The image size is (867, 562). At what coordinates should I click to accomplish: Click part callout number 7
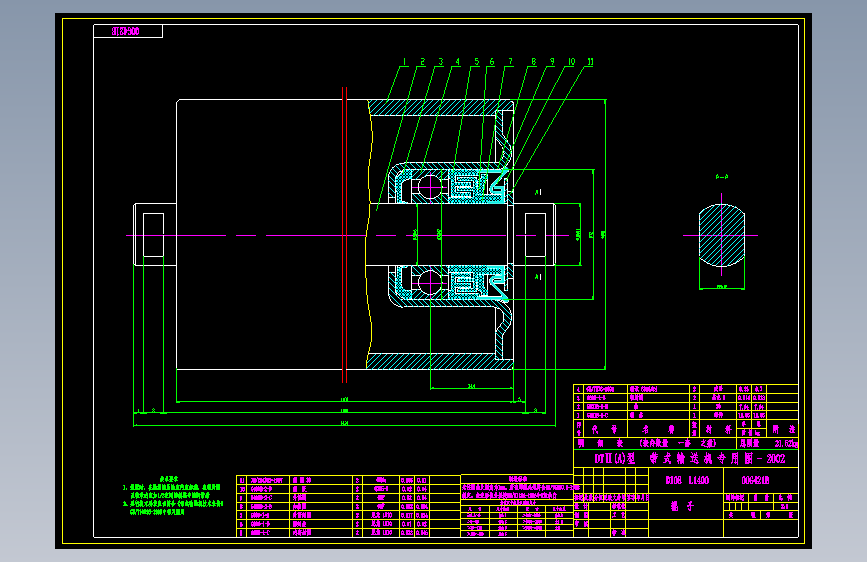click(x=510, y=62)
